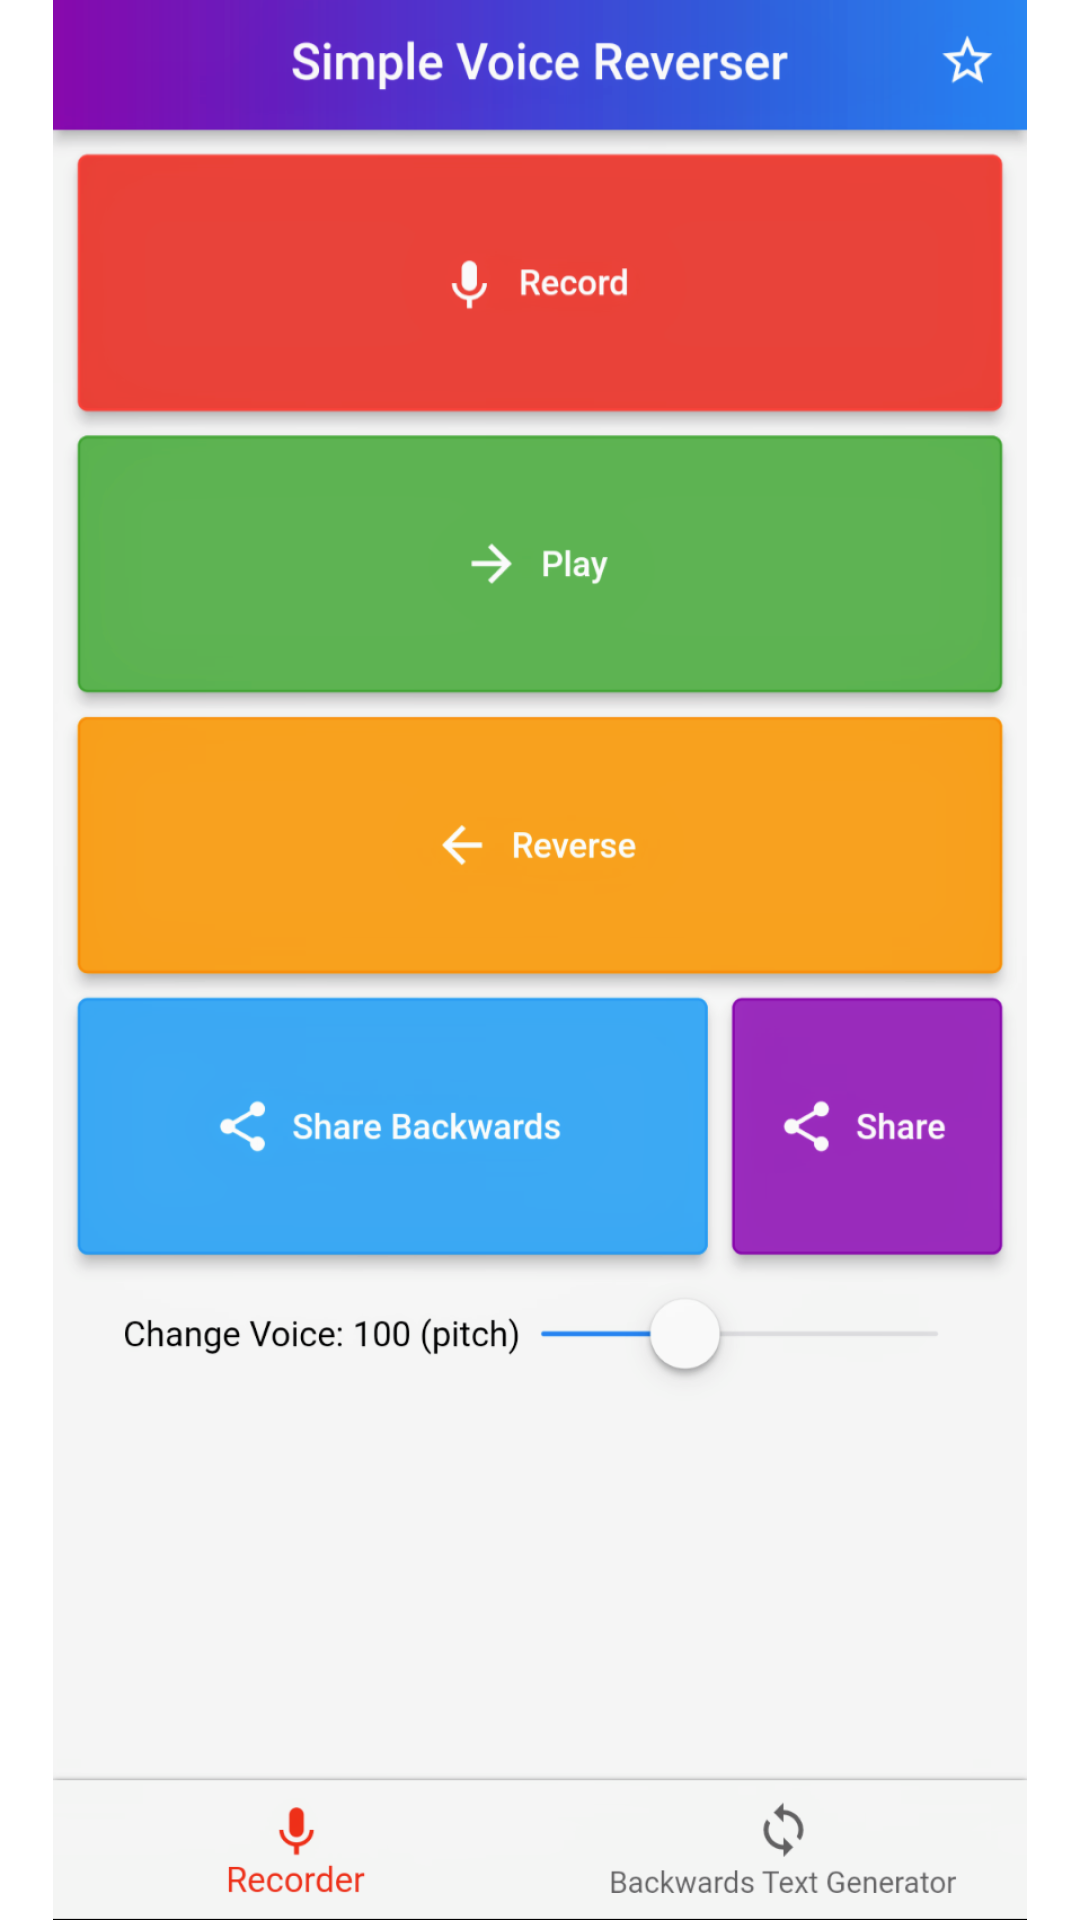Play the recording with green Play button
This screenshot has width=1080, height=1920.
[540, 564]
